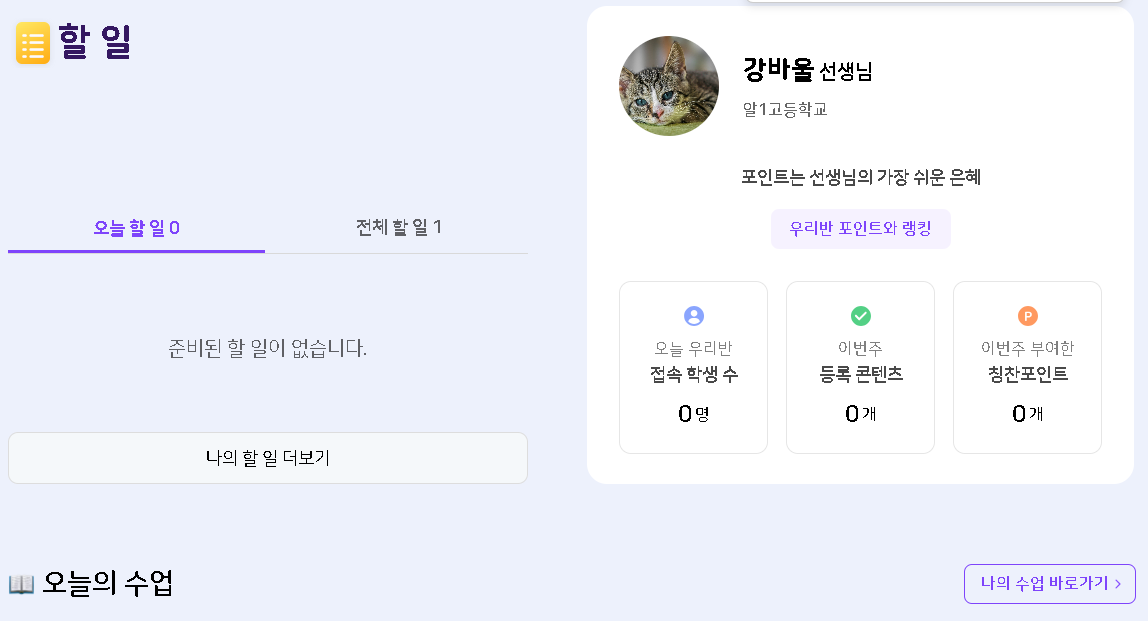Click the 할 일 heading
The image size is (1148, 621).
[94, 43]
